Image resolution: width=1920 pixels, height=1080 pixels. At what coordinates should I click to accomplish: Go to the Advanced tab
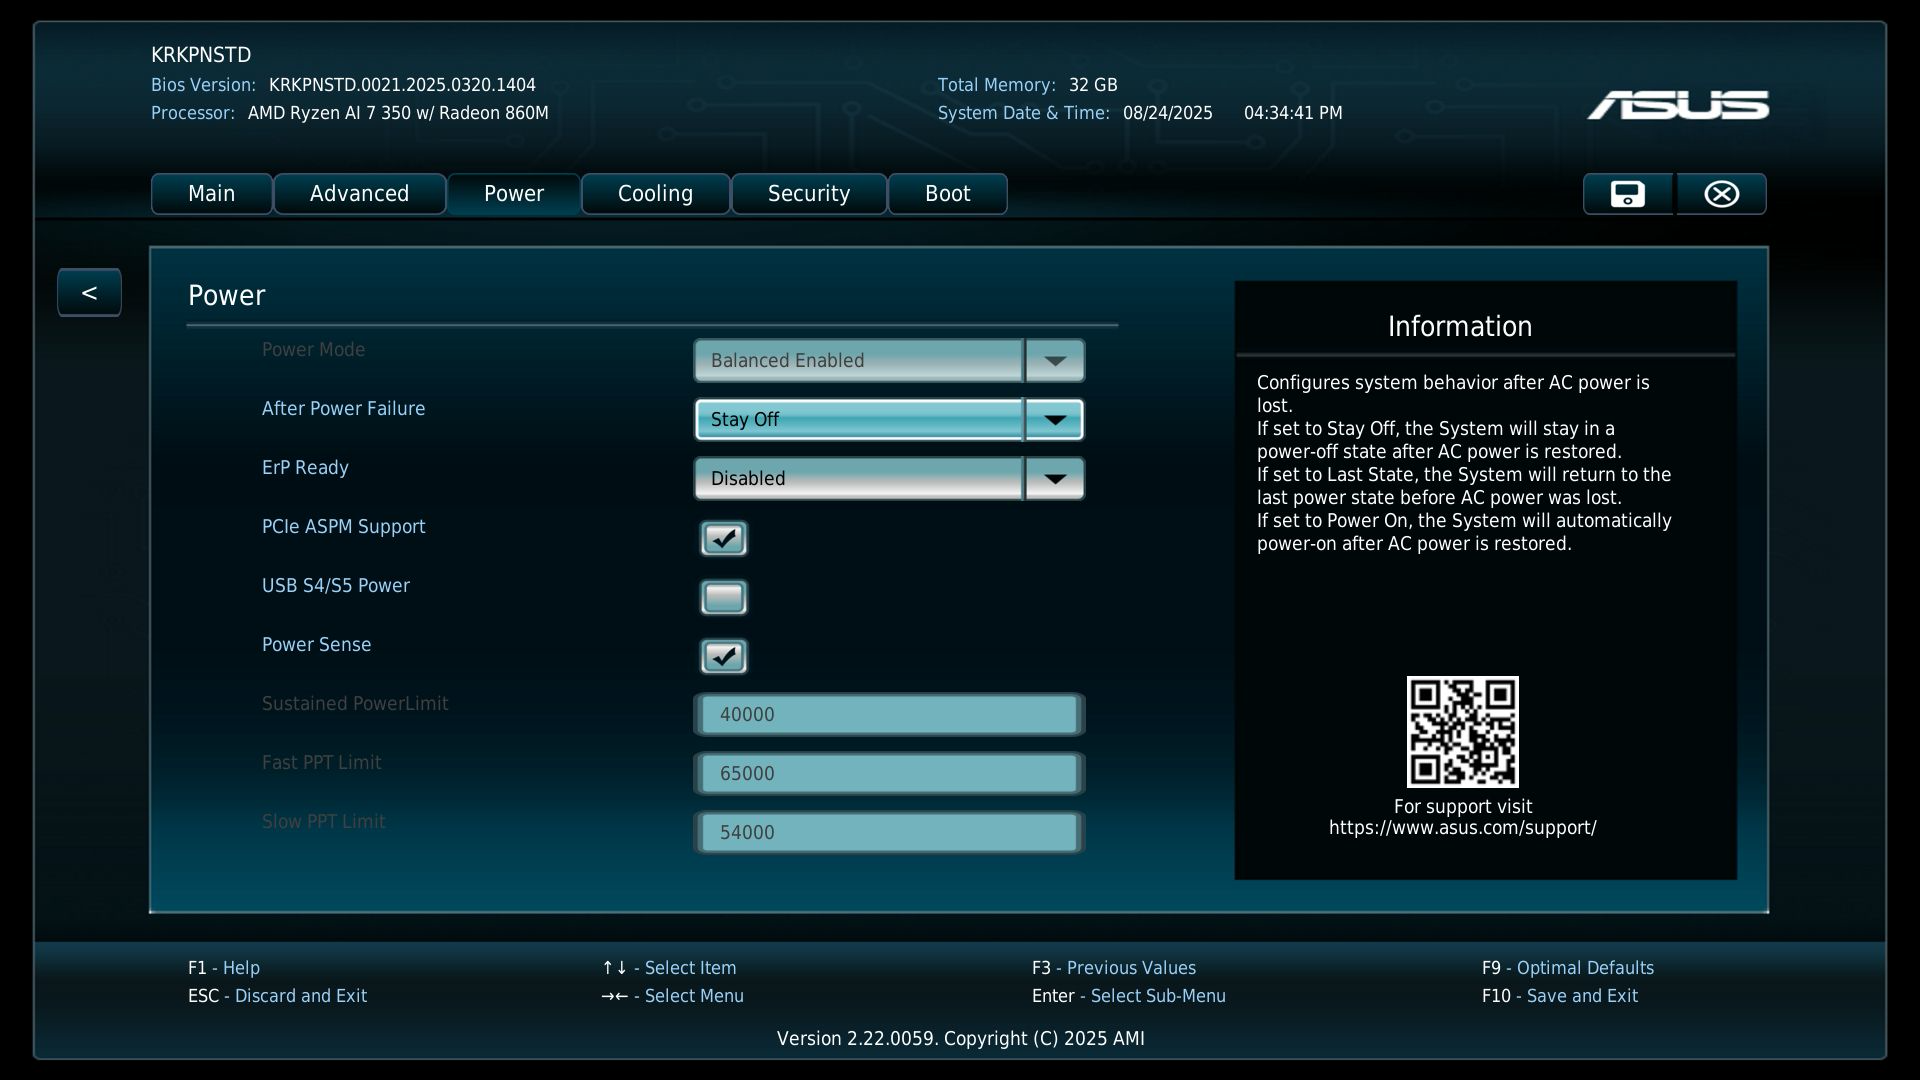(359, 194)
